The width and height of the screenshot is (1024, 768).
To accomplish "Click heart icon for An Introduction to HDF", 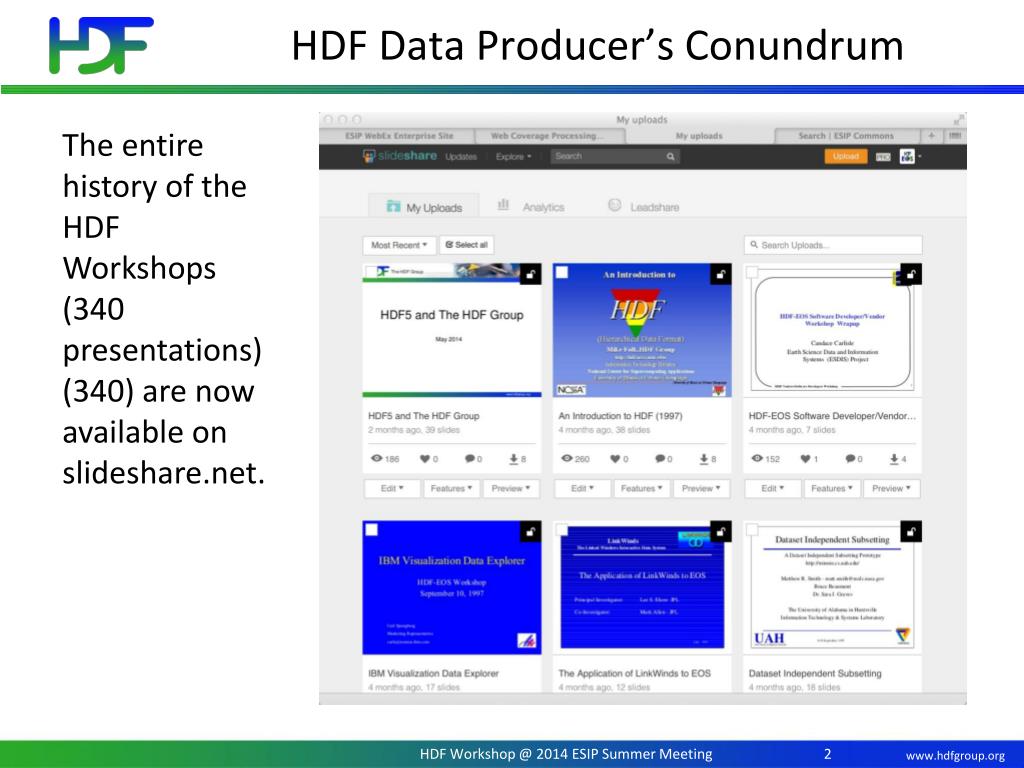I will coord(615,458).
